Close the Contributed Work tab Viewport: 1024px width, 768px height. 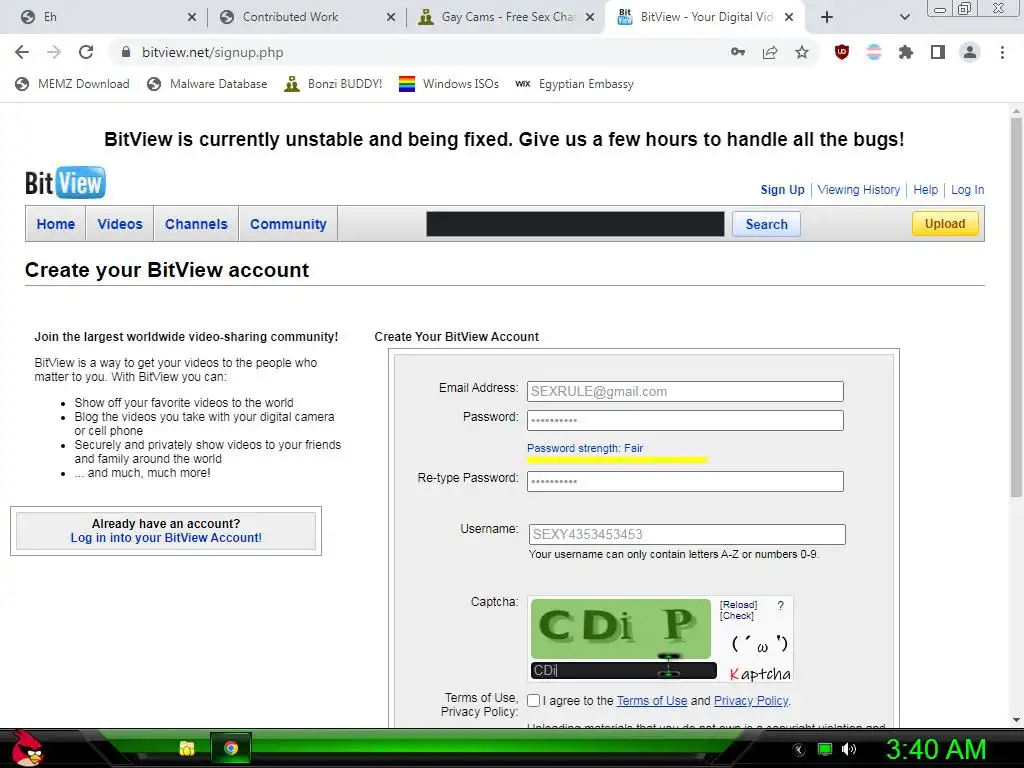tap(391, 17)
